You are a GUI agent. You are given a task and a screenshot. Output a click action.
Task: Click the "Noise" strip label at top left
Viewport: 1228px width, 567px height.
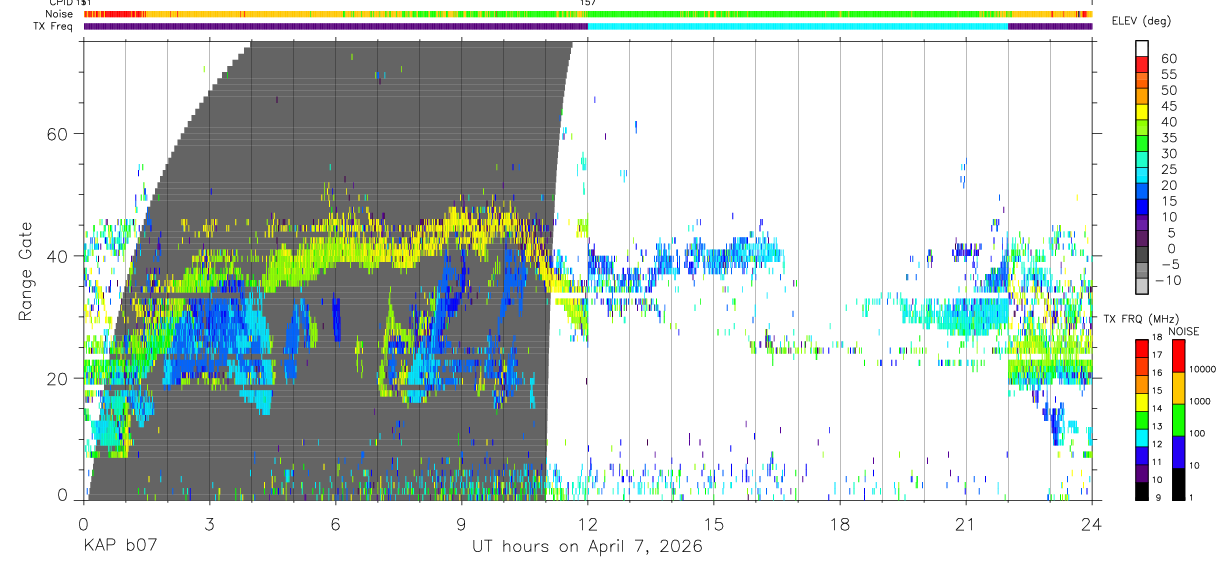60,14
